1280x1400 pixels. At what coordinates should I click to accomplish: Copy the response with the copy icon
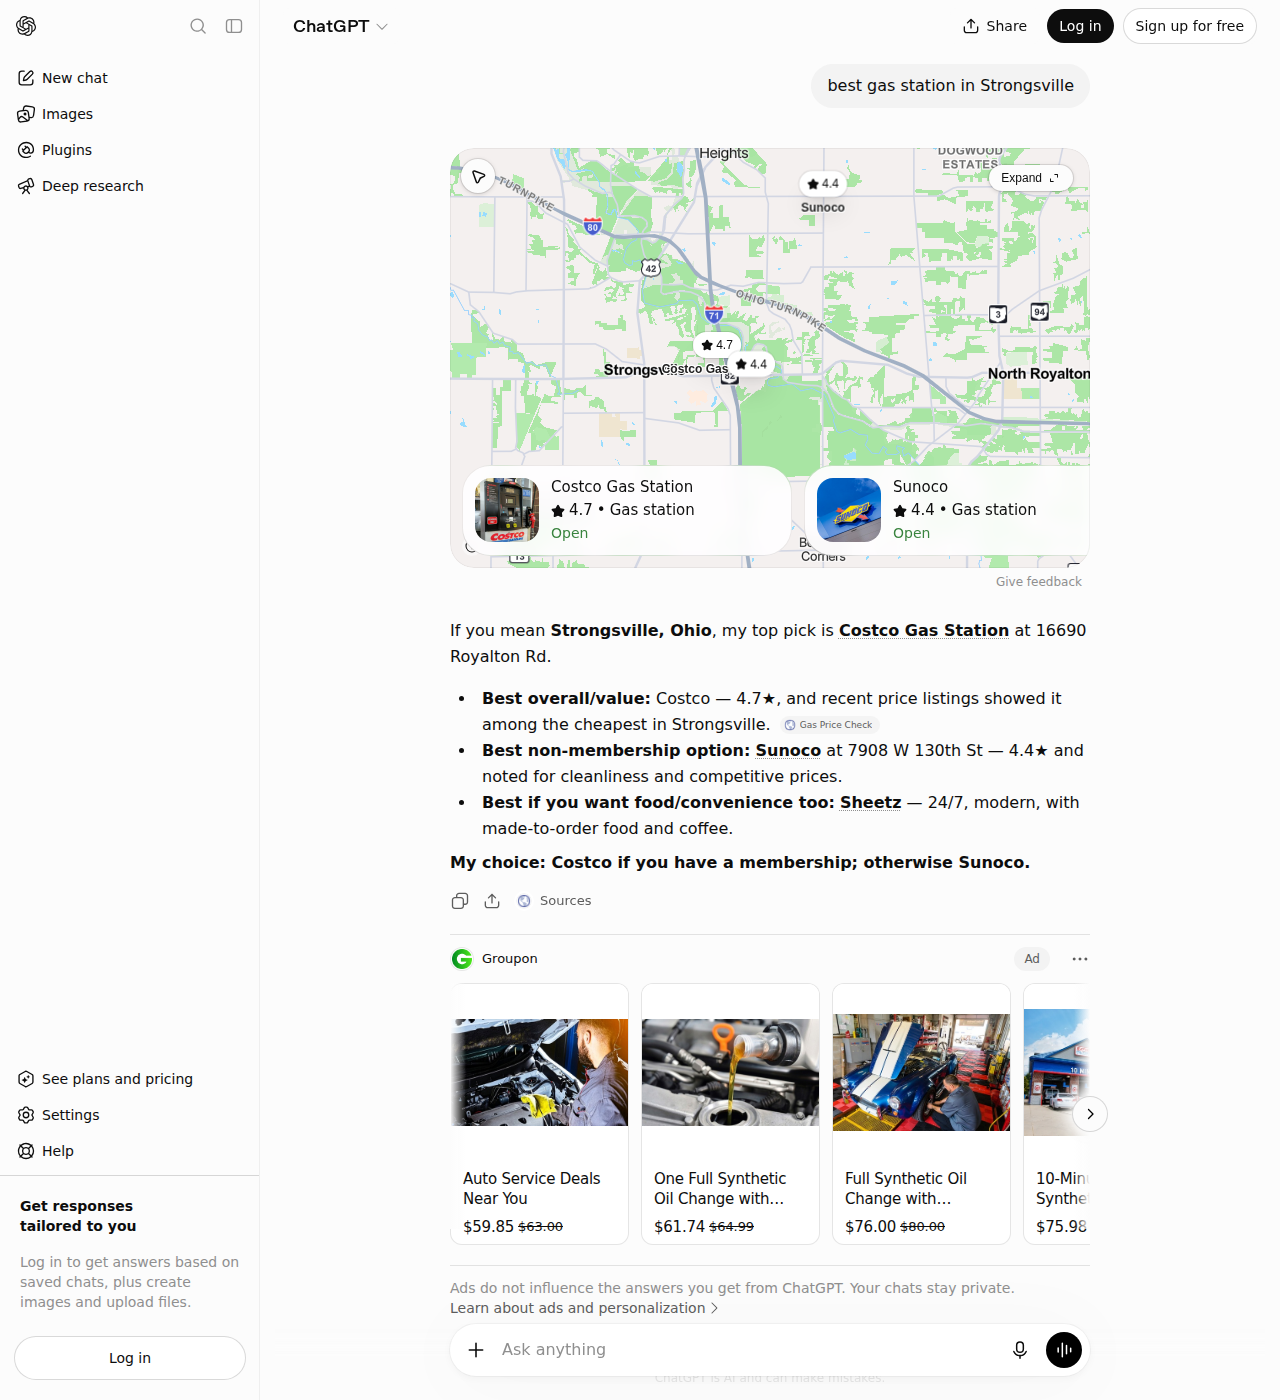coord(460,901)
